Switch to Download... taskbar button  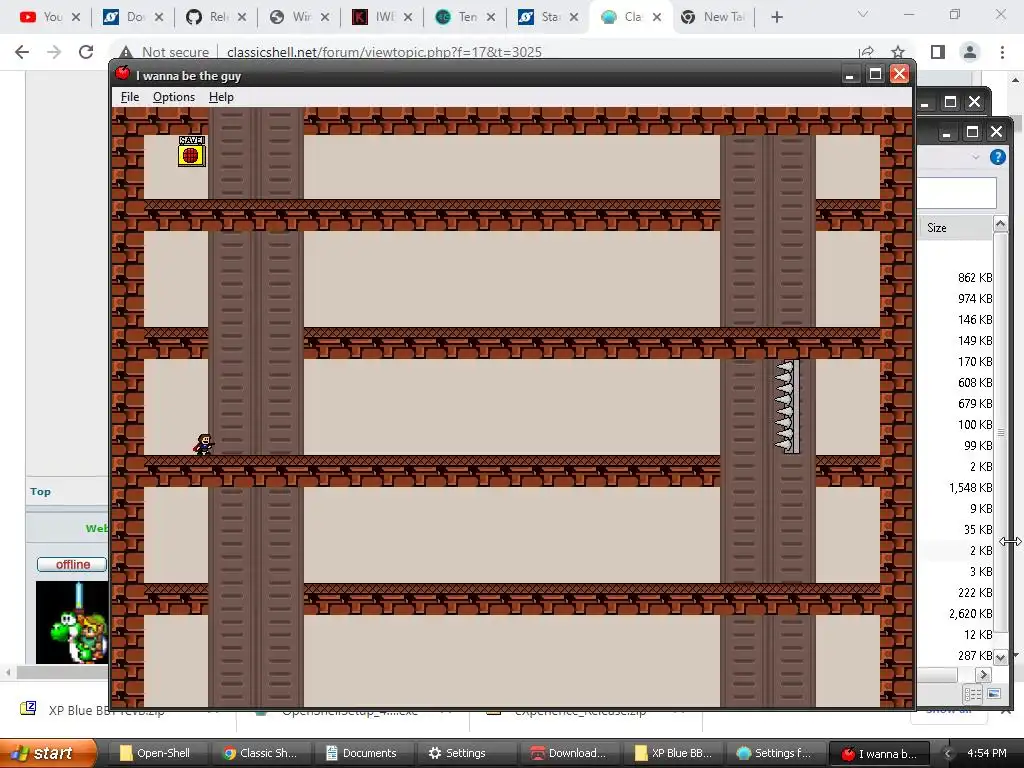tap(568, 753)
